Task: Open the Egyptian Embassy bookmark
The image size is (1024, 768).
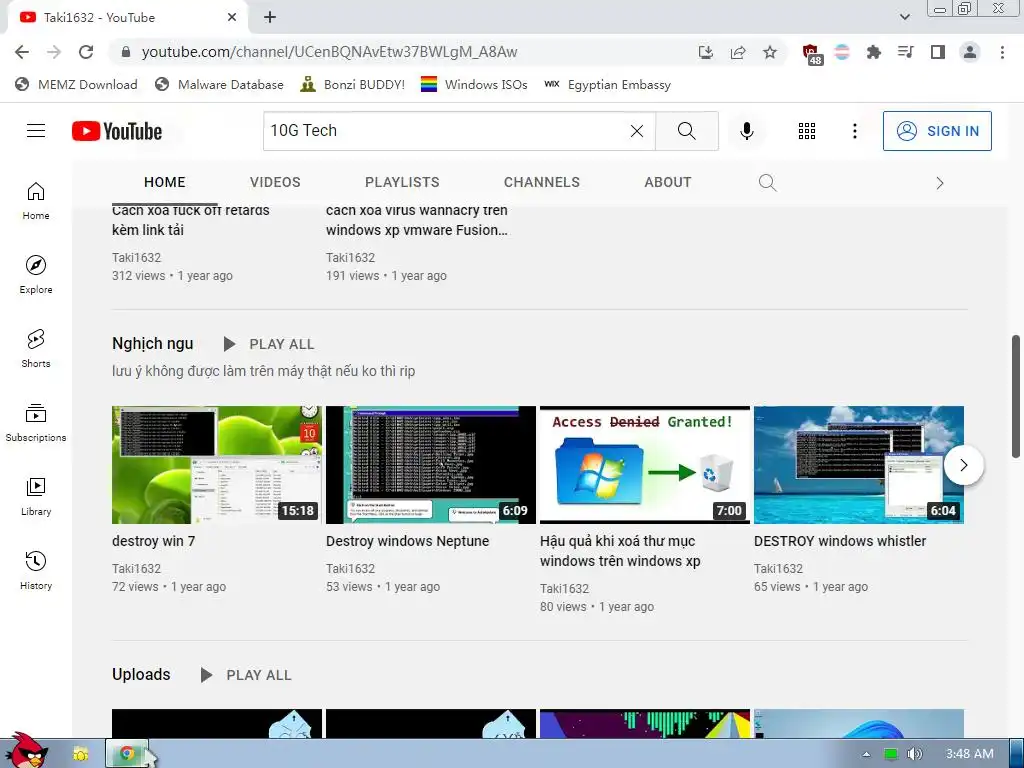Action: point(607,84)
